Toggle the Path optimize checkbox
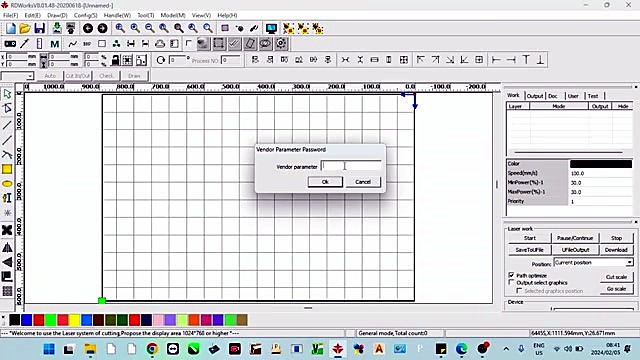 coord(511,275)
